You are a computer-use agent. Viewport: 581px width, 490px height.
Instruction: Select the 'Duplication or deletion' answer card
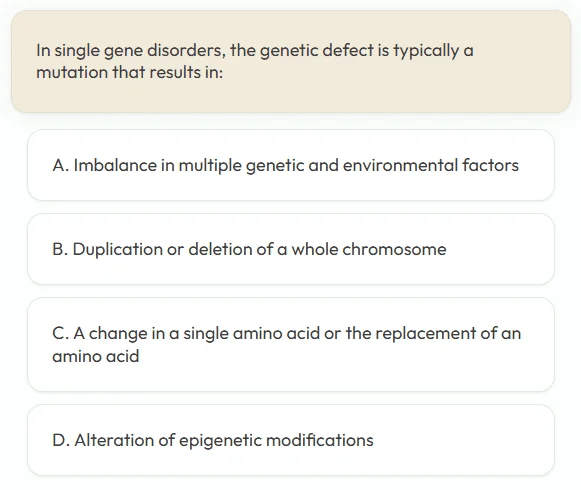[291, 249]
